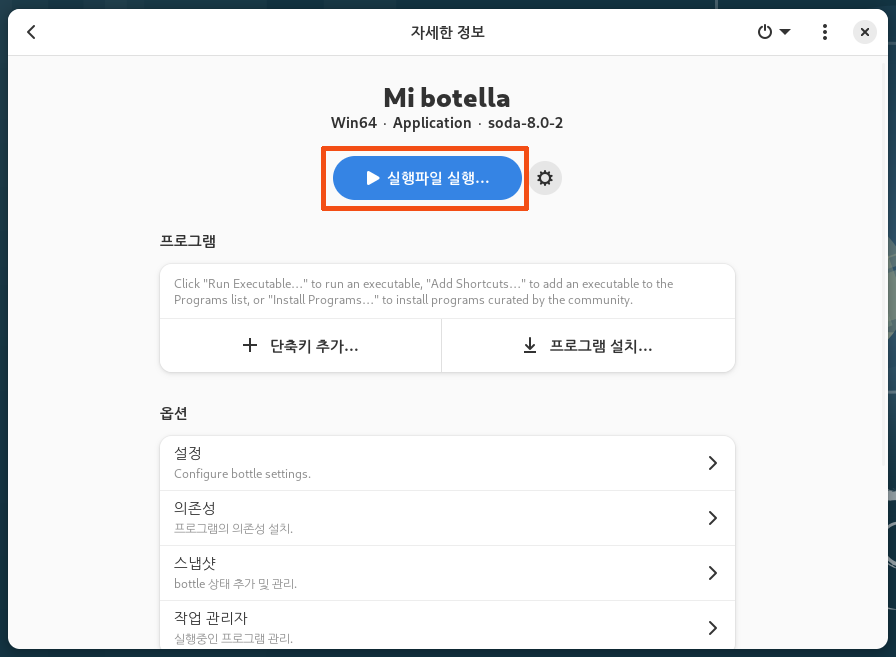Click the download icon for 프로그램 설치
Image resolution: width=896 pixels, height=657 pixels.
pos(530,345)
